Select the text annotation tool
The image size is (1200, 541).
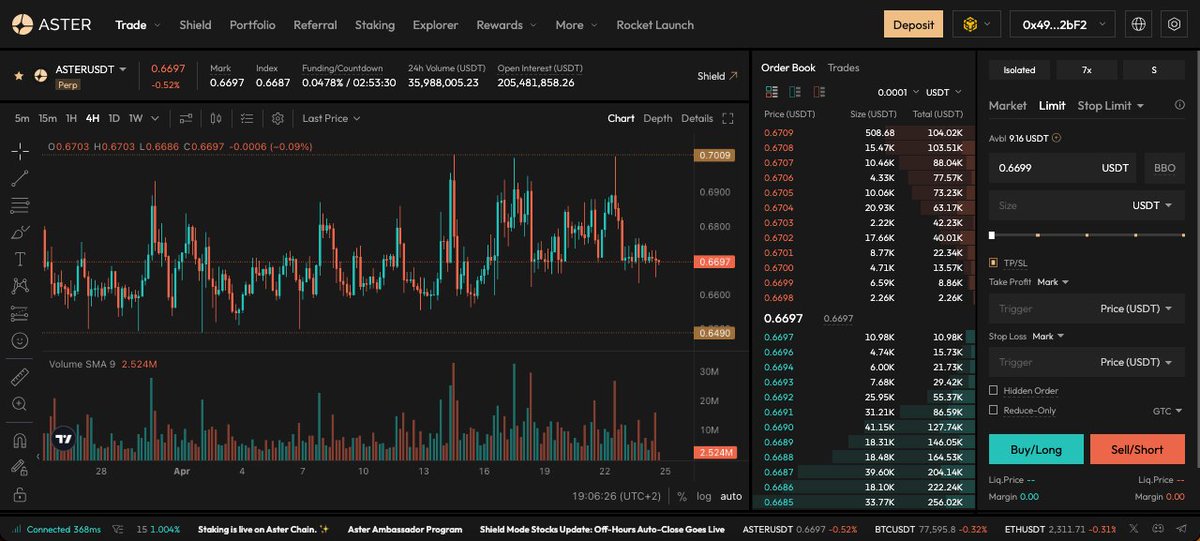click(20, 259)
